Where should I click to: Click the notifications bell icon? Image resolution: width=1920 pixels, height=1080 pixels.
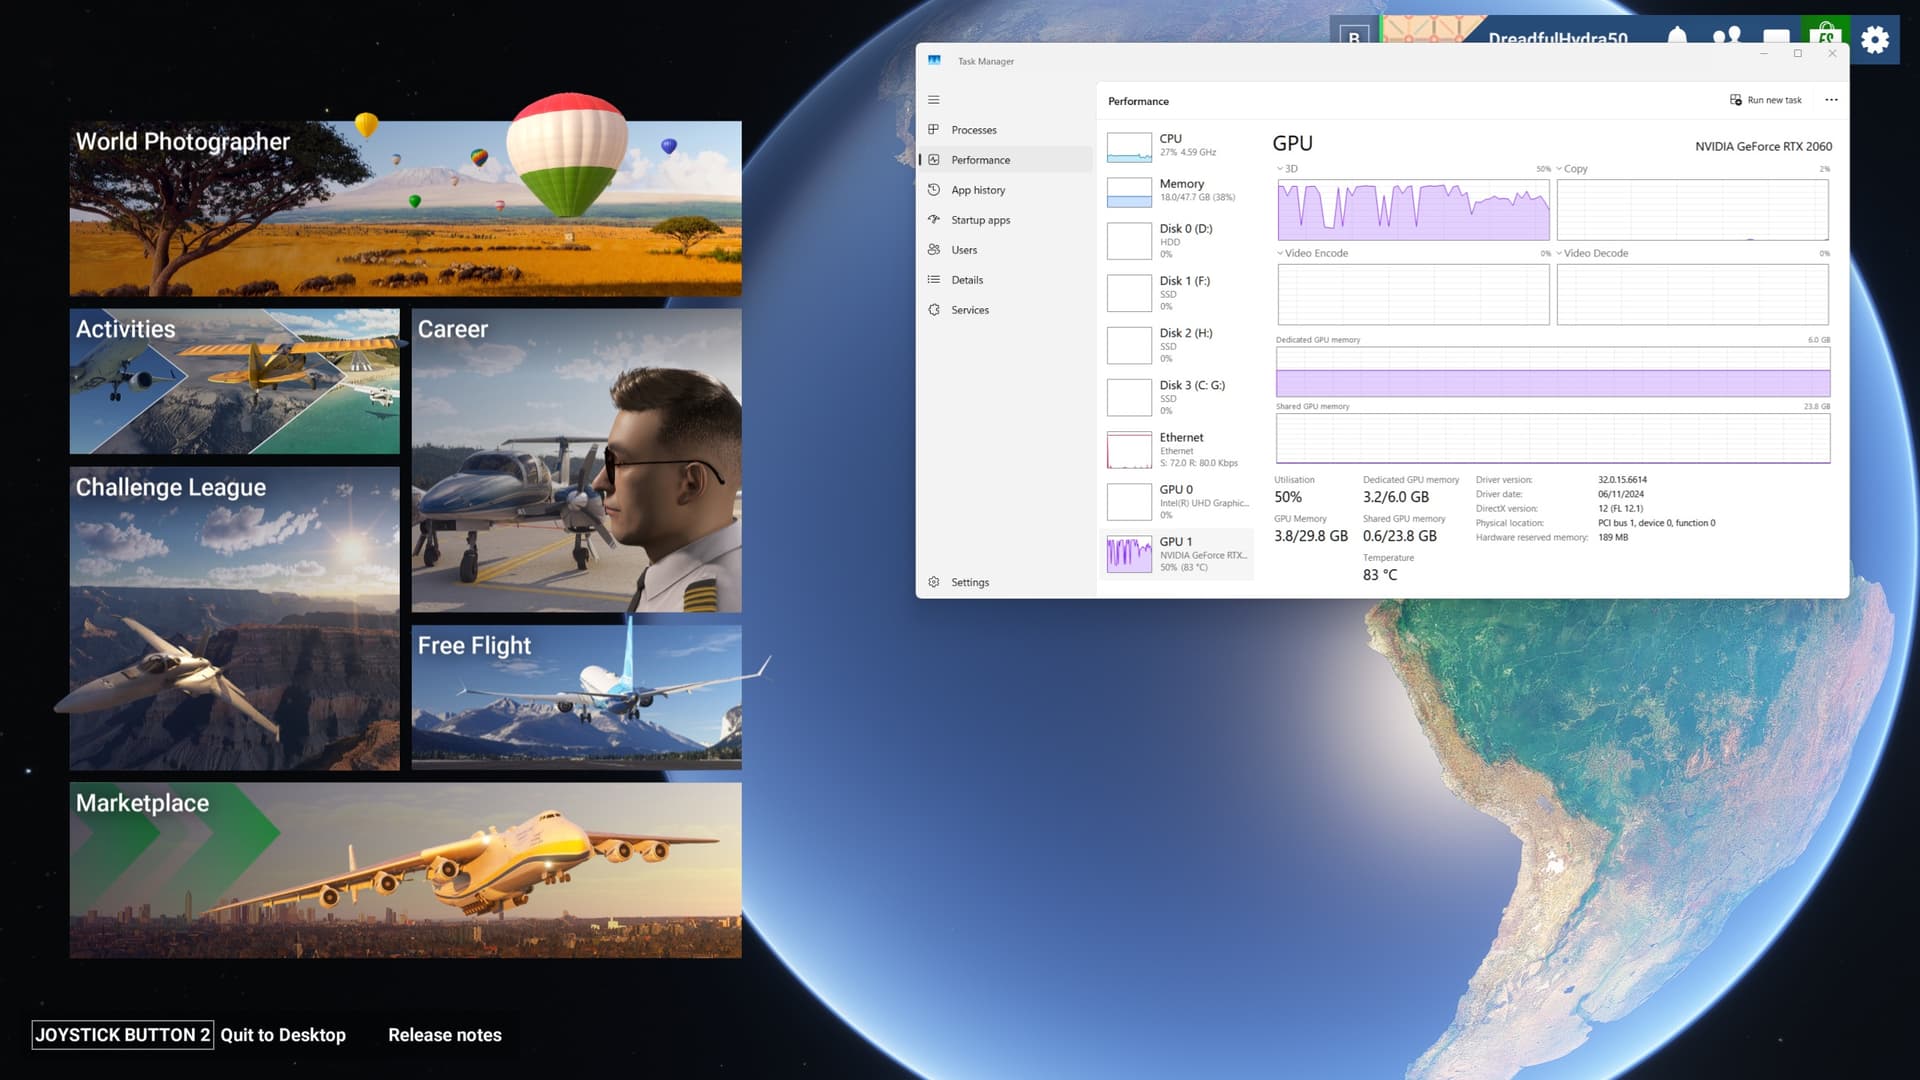(1677, 38)
